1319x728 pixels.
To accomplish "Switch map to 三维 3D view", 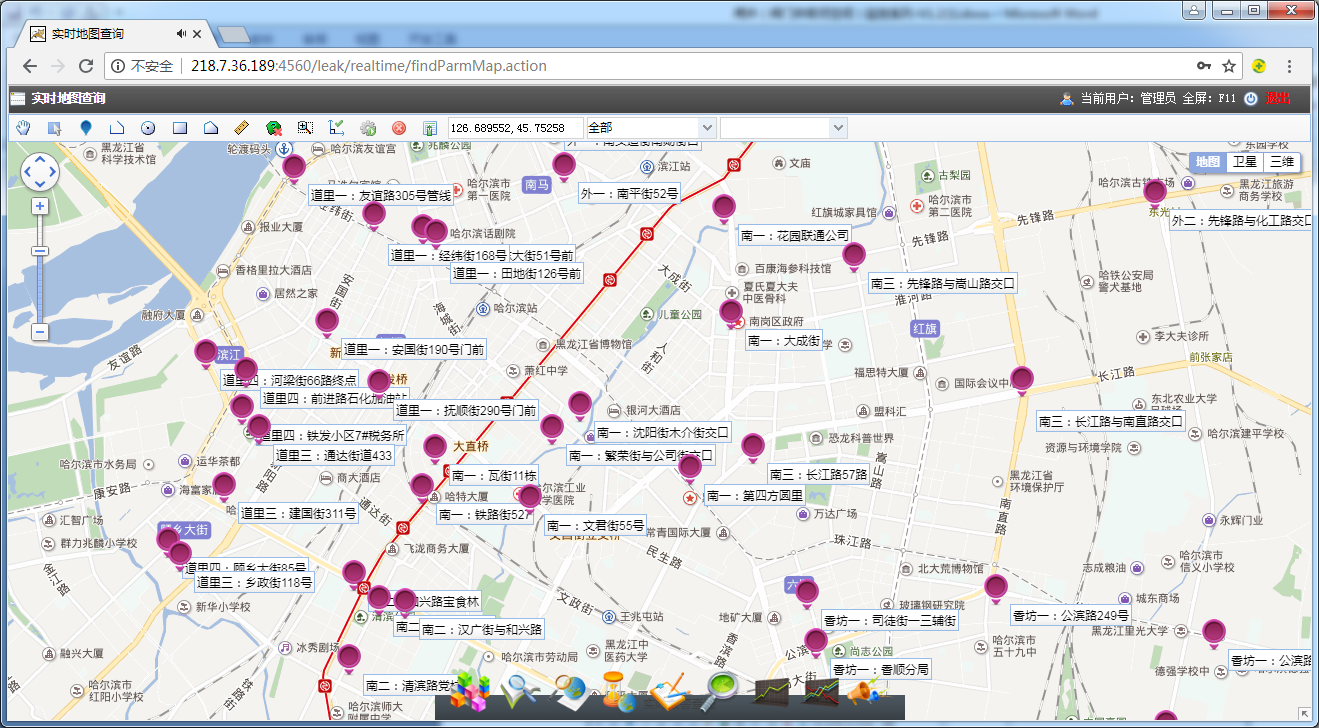I will pos(1282,162).
